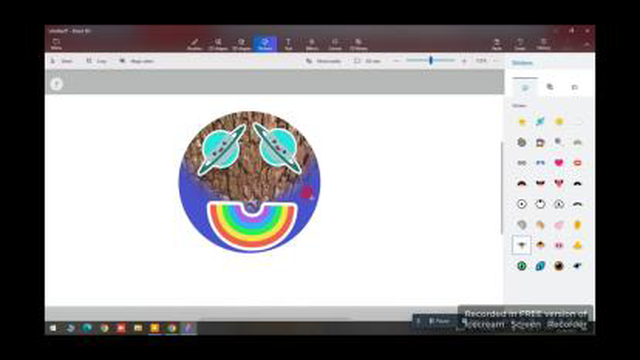Image resolution: width=640 pixels, height=360 pixels.
Task: Click the currently selected outlined sticker
Action: [x=522, y=245]
